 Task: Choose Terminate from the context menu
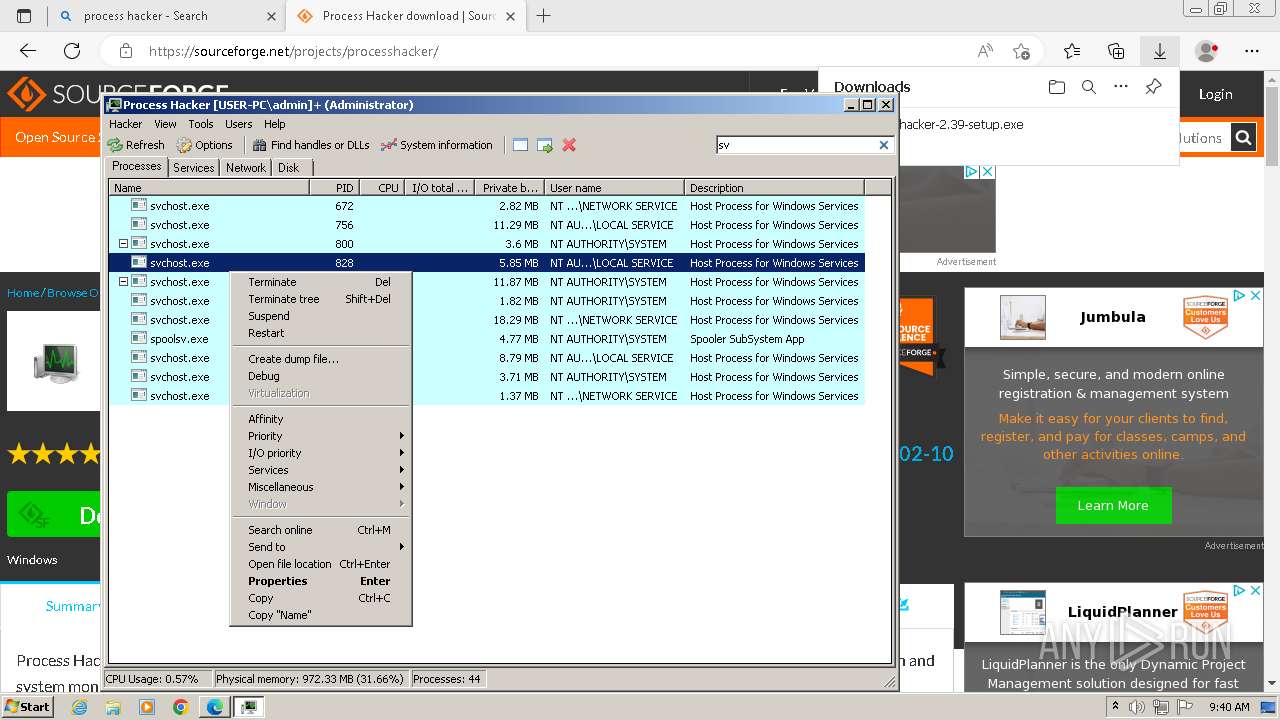pyautogui.click(x=320, y=282)
